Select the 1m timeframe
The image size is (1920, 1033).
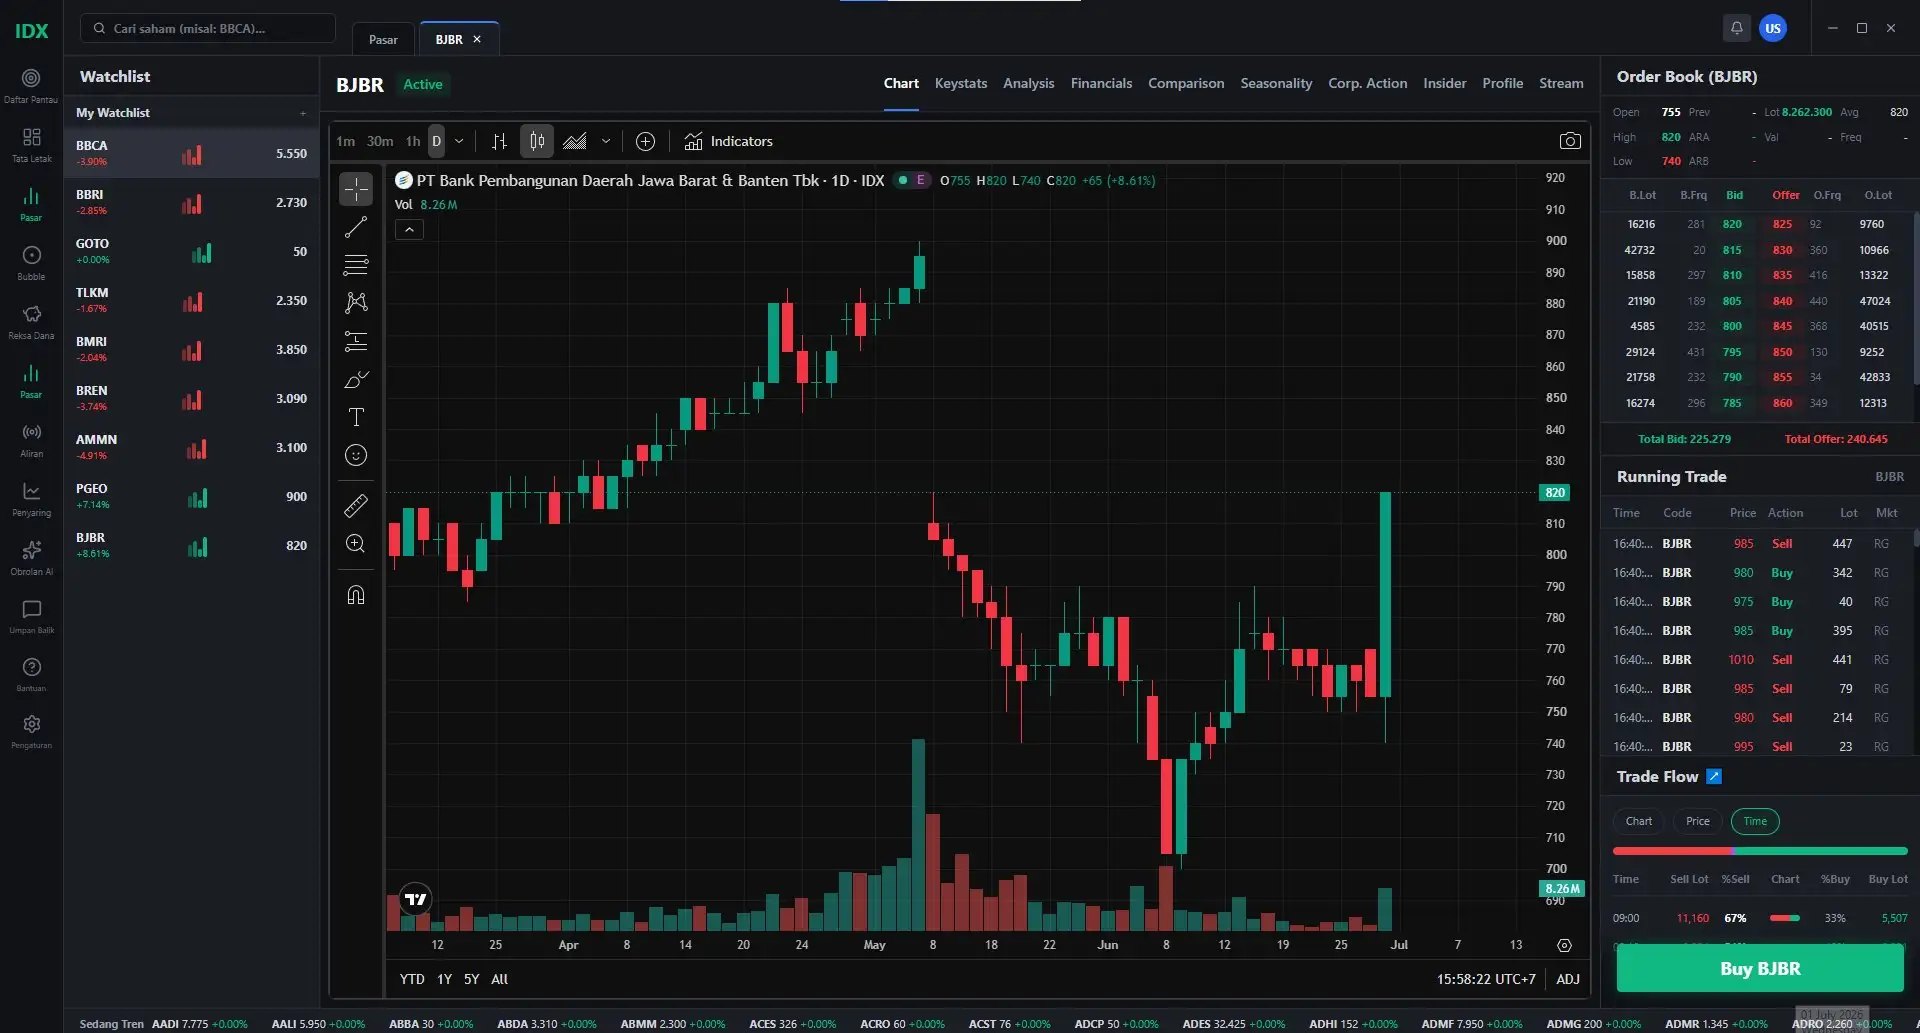345,141
